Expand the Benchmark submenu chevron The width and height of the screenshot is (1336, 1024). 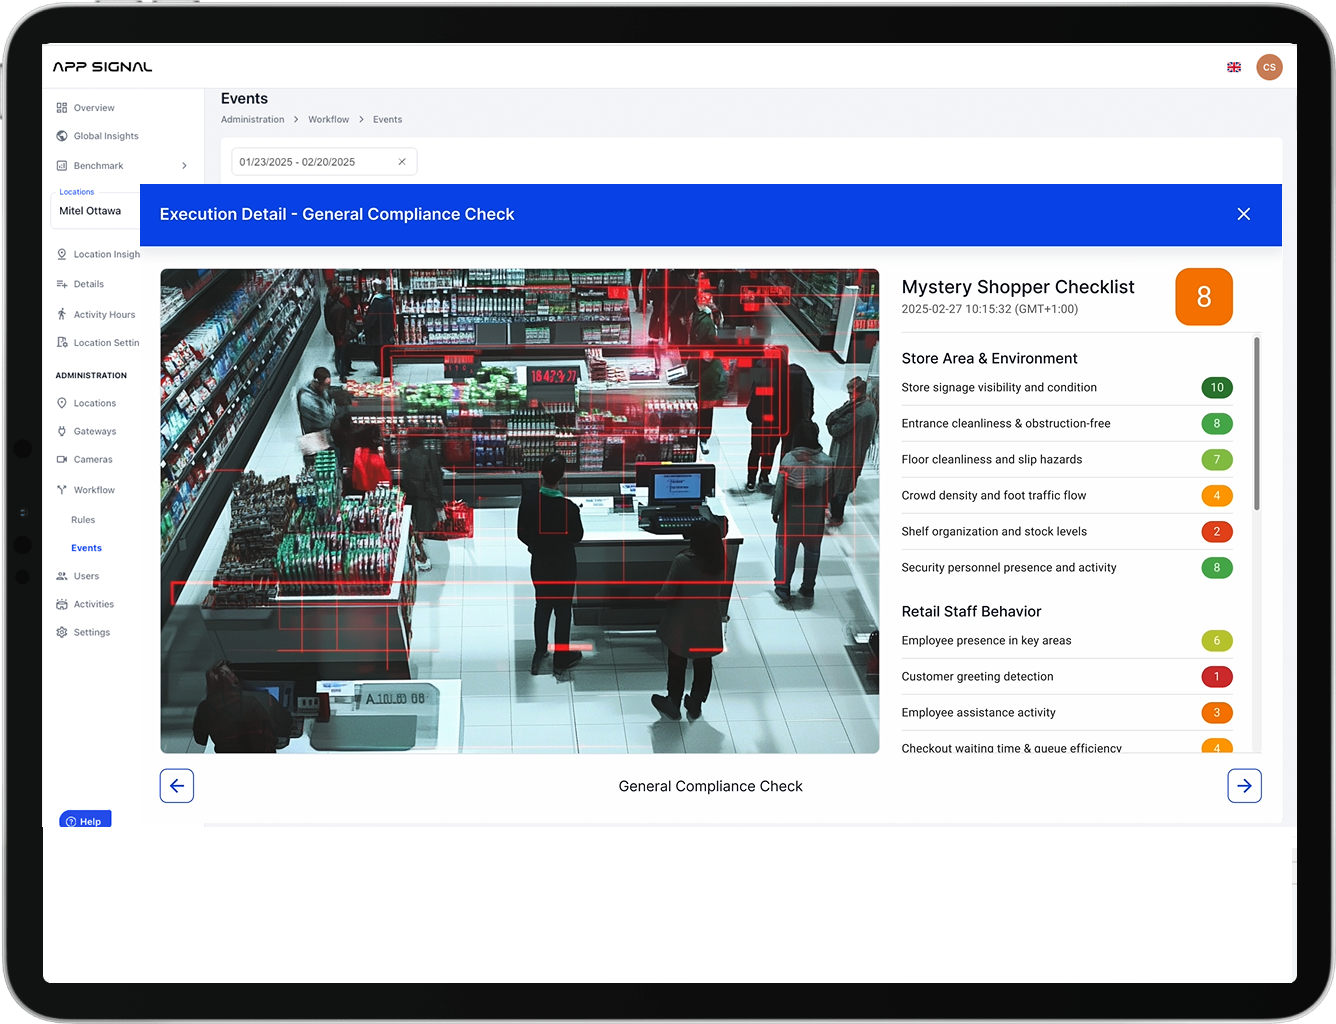pos(184,166)
